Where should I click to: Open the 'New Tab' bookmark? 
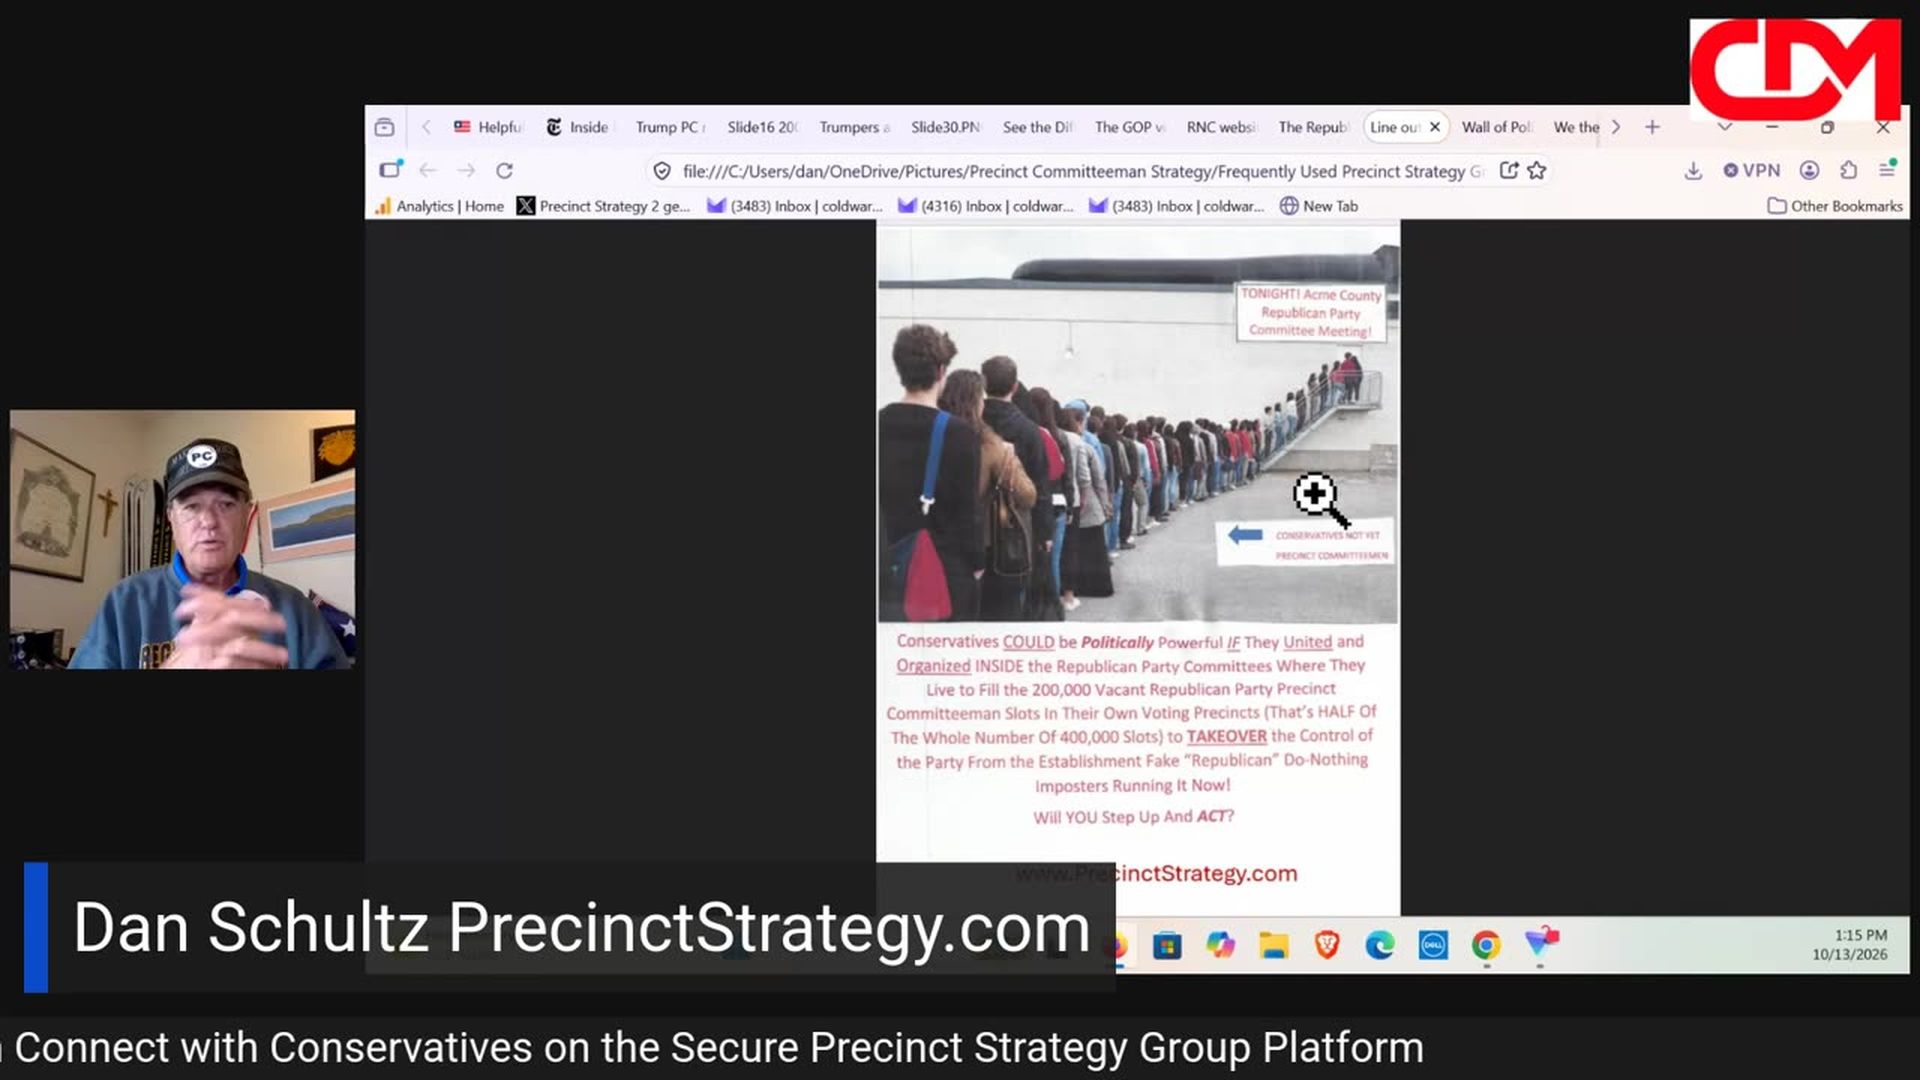tap(1319, 206)
